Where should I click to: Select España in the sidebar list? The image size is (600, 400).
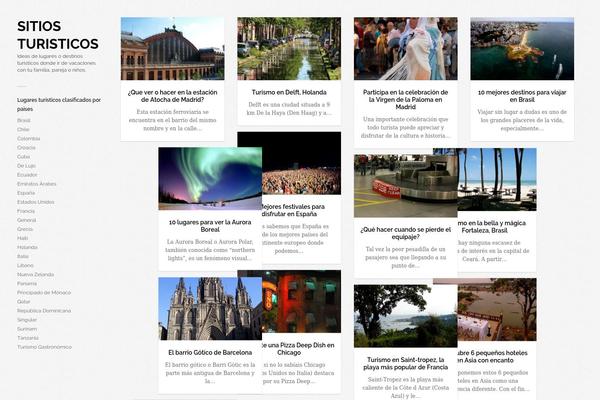click(26, 193)
